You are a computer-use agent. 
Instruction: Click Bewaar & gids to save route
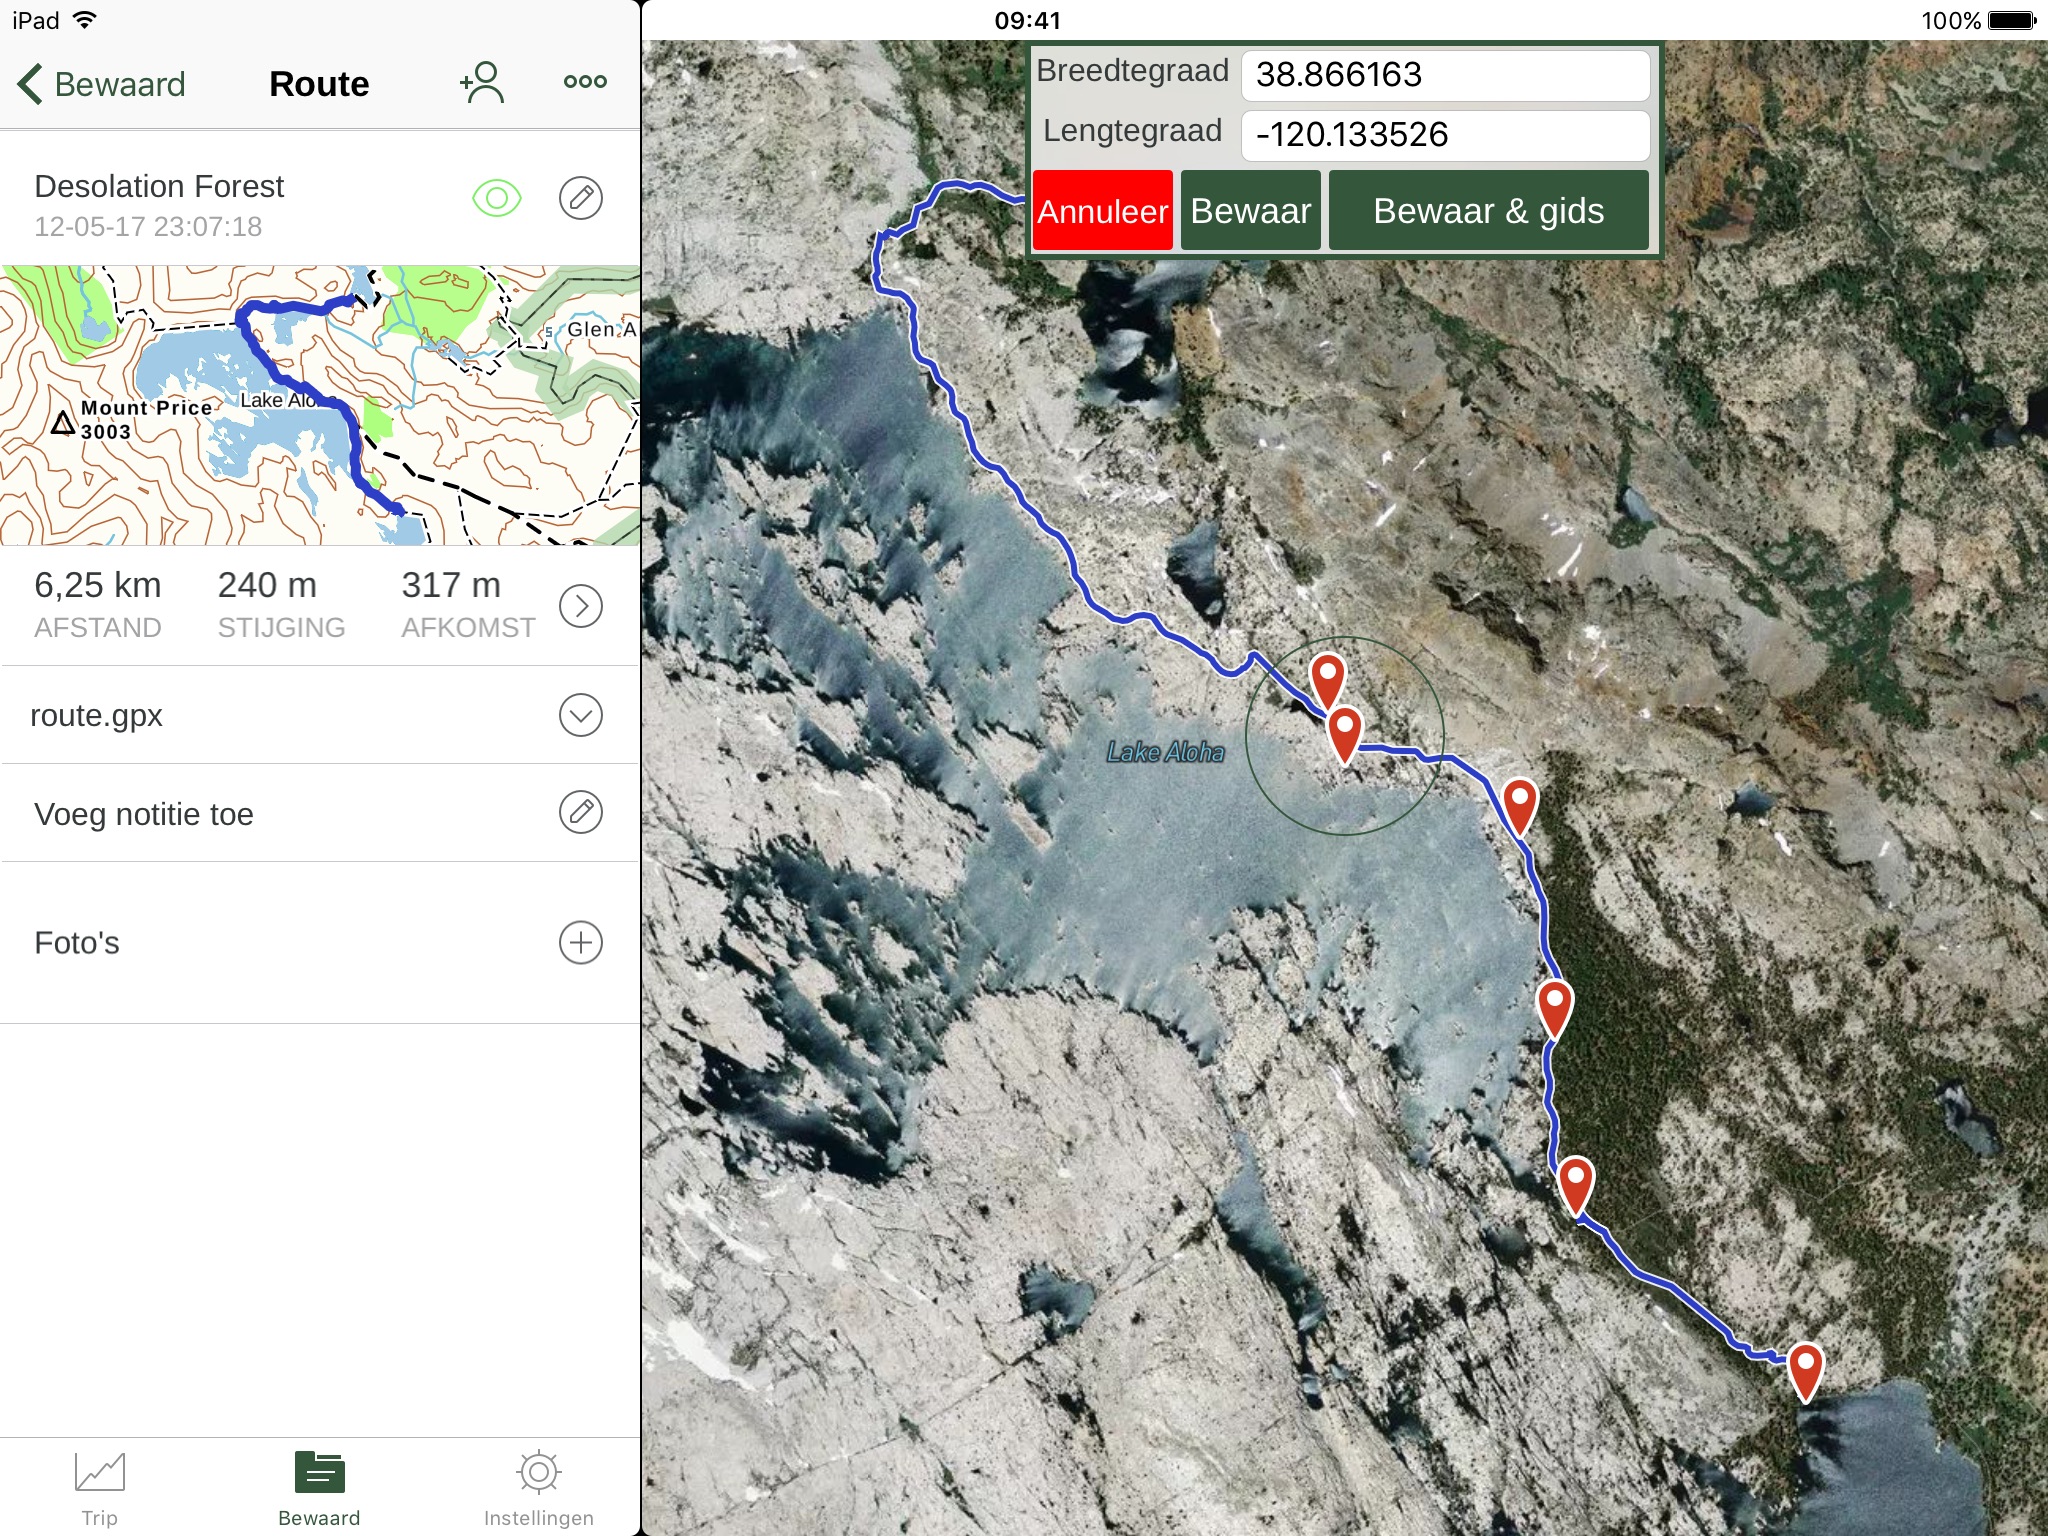1487,210
